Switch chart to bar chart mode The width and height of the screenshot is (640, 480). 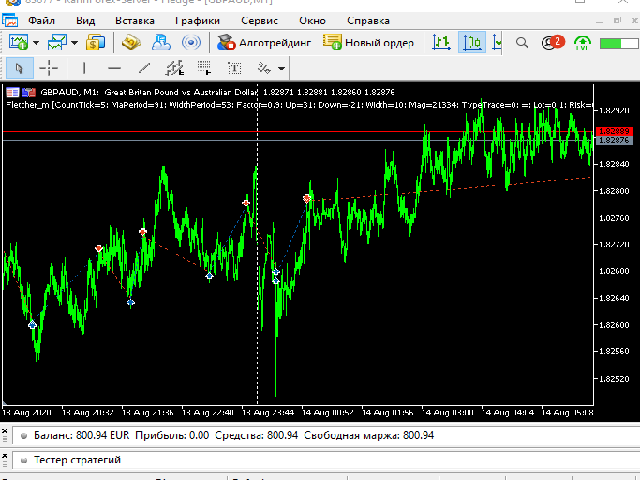click(x=441, y=42)
